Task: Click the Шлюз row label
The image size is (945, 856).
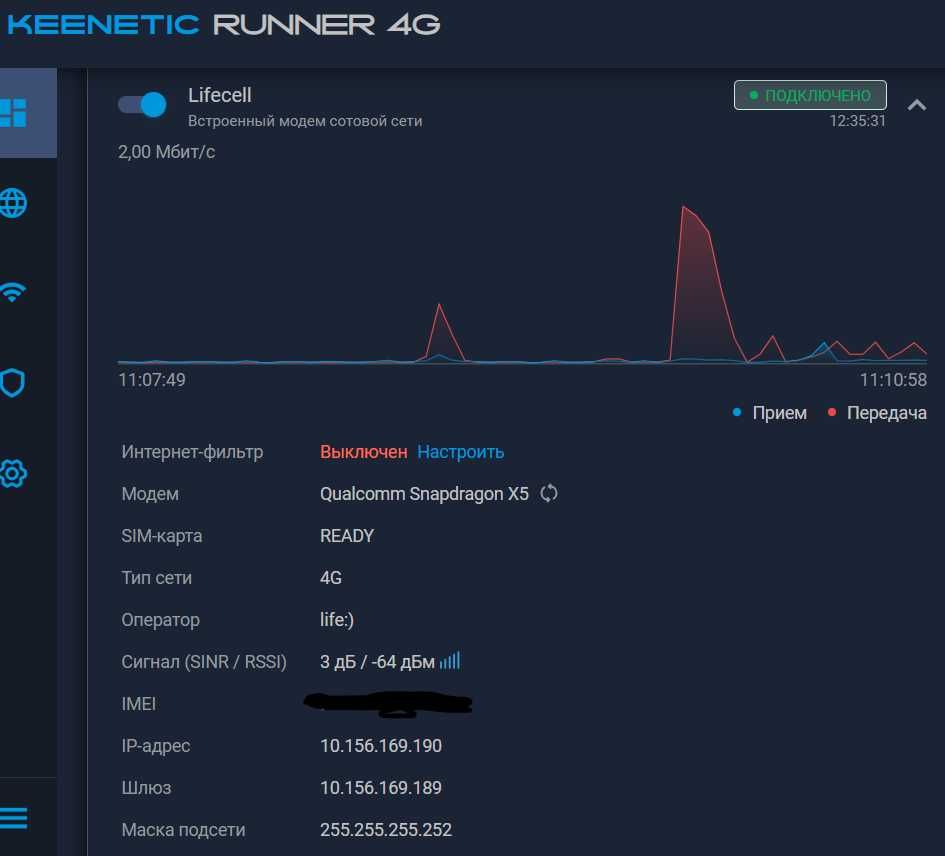Action: [146, 788]
